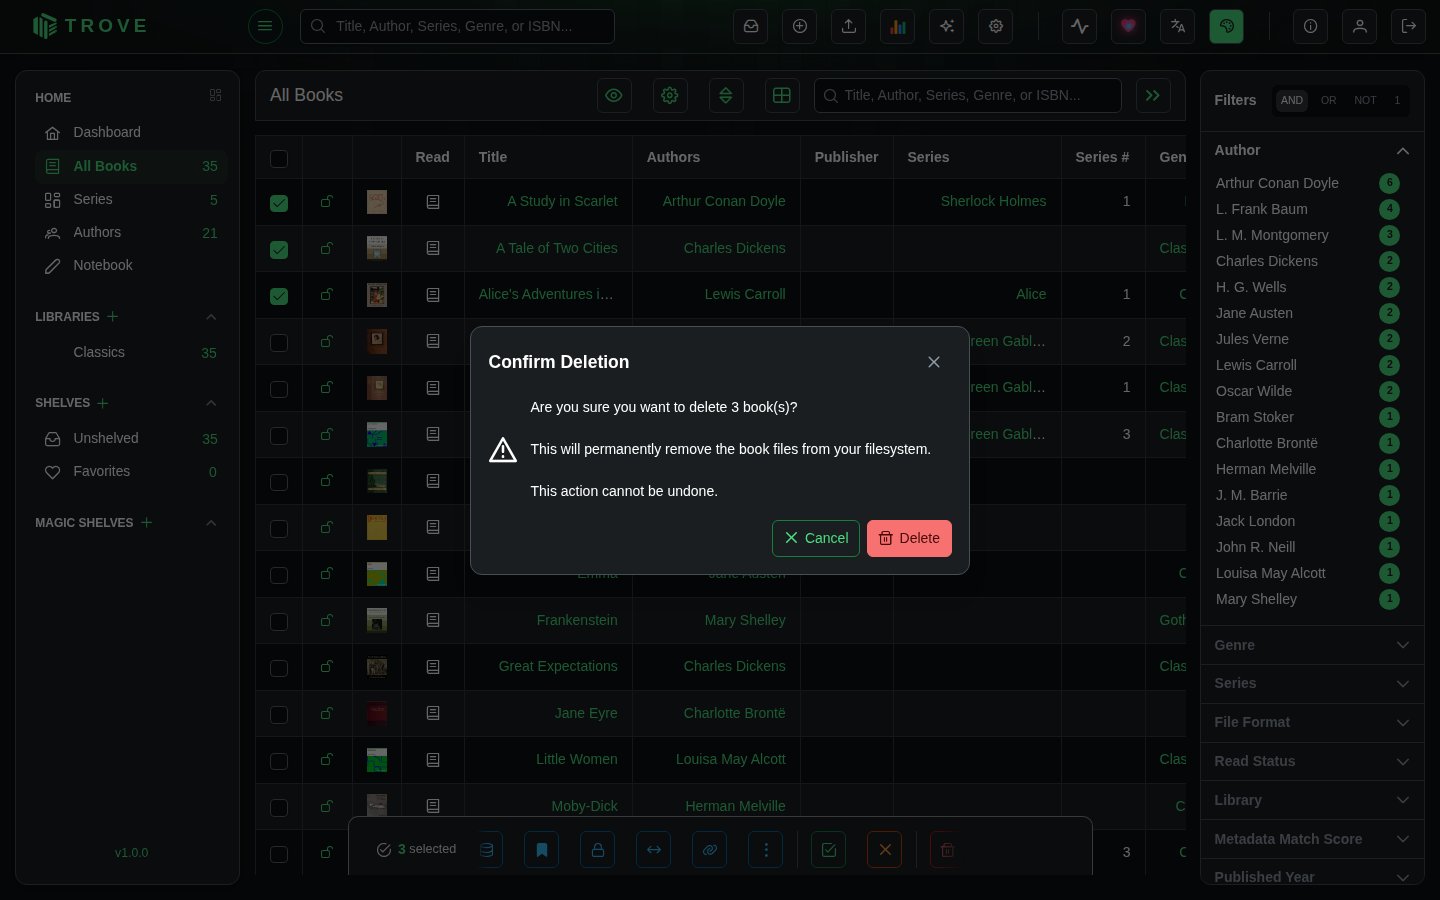Click the table settings gear in All Books header
This screenshot has height=900, width=1440.
pos(670,95)
